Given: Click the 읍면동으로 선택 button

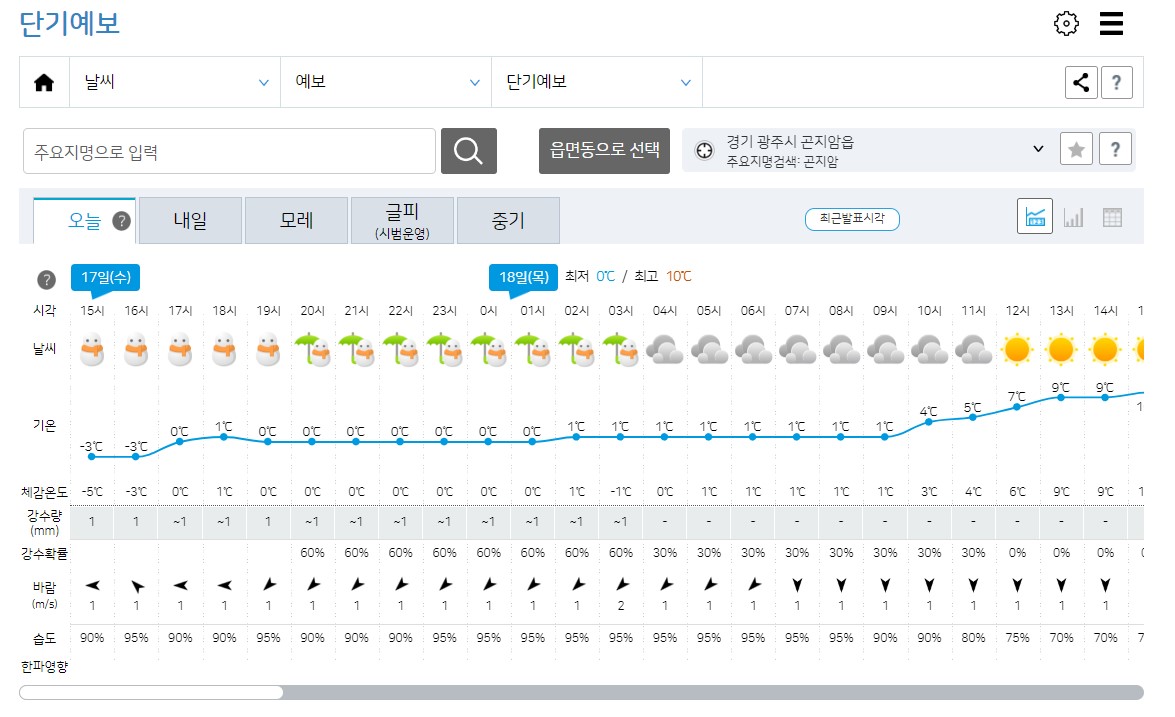Looking at the screenshot, I should pos(604,151).
